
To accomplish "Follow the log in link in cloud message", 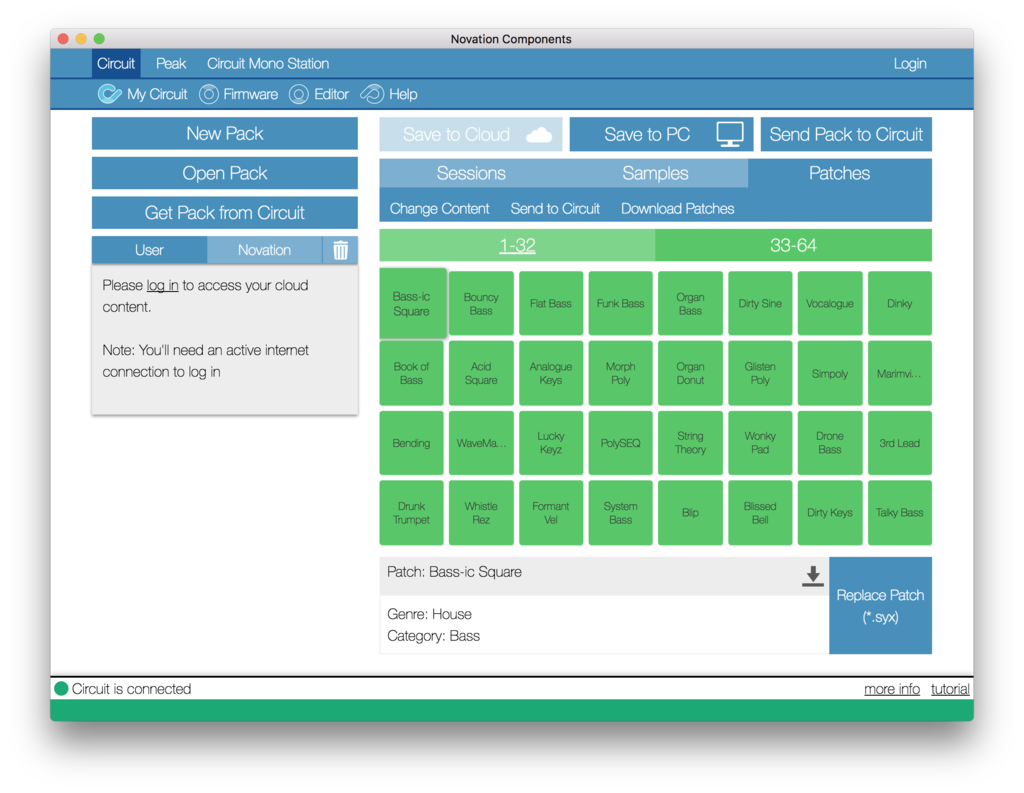I will point(162,285).
